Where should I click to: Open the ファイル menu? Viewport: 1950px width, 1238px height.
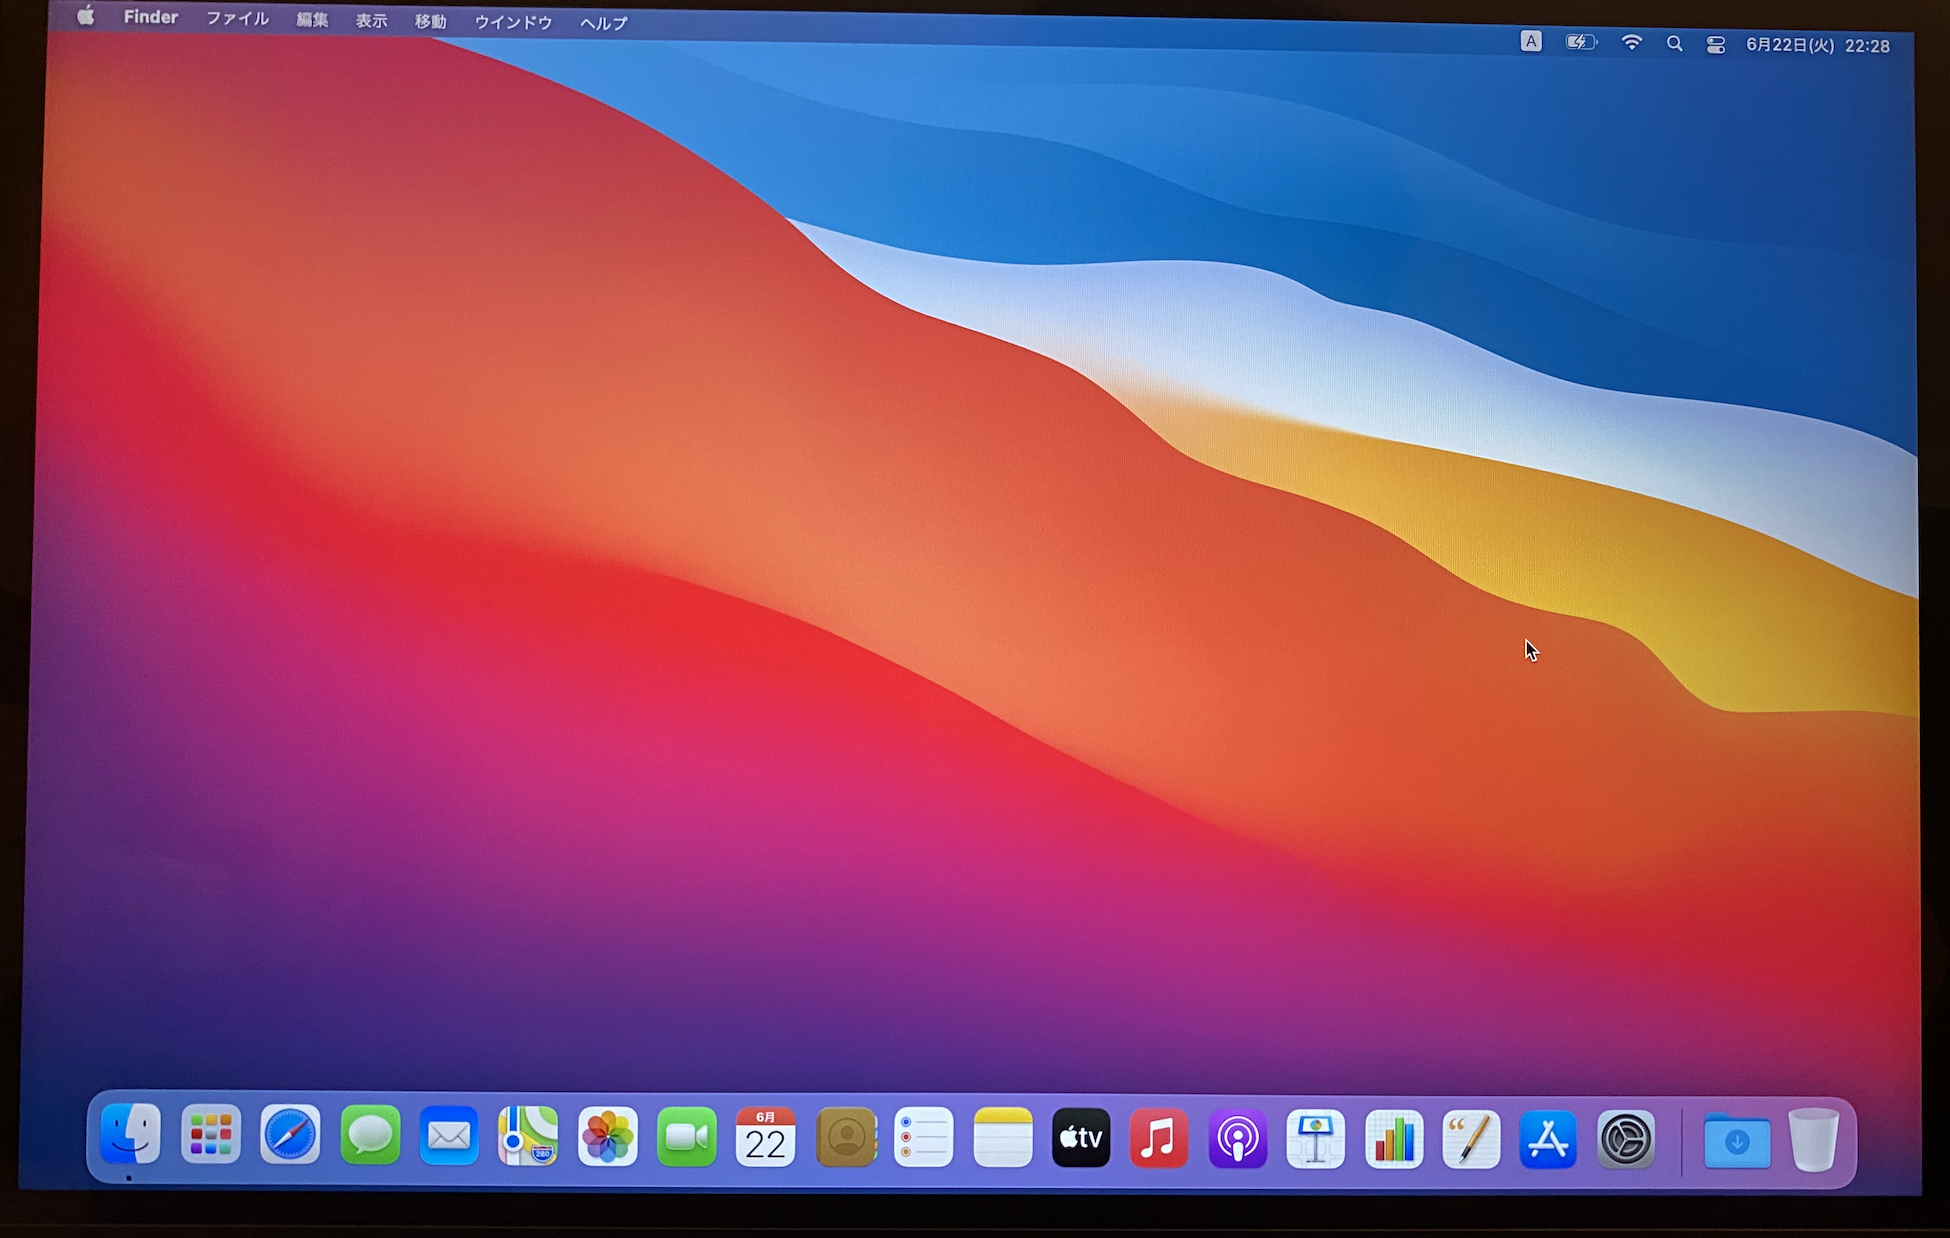point(237,19)
